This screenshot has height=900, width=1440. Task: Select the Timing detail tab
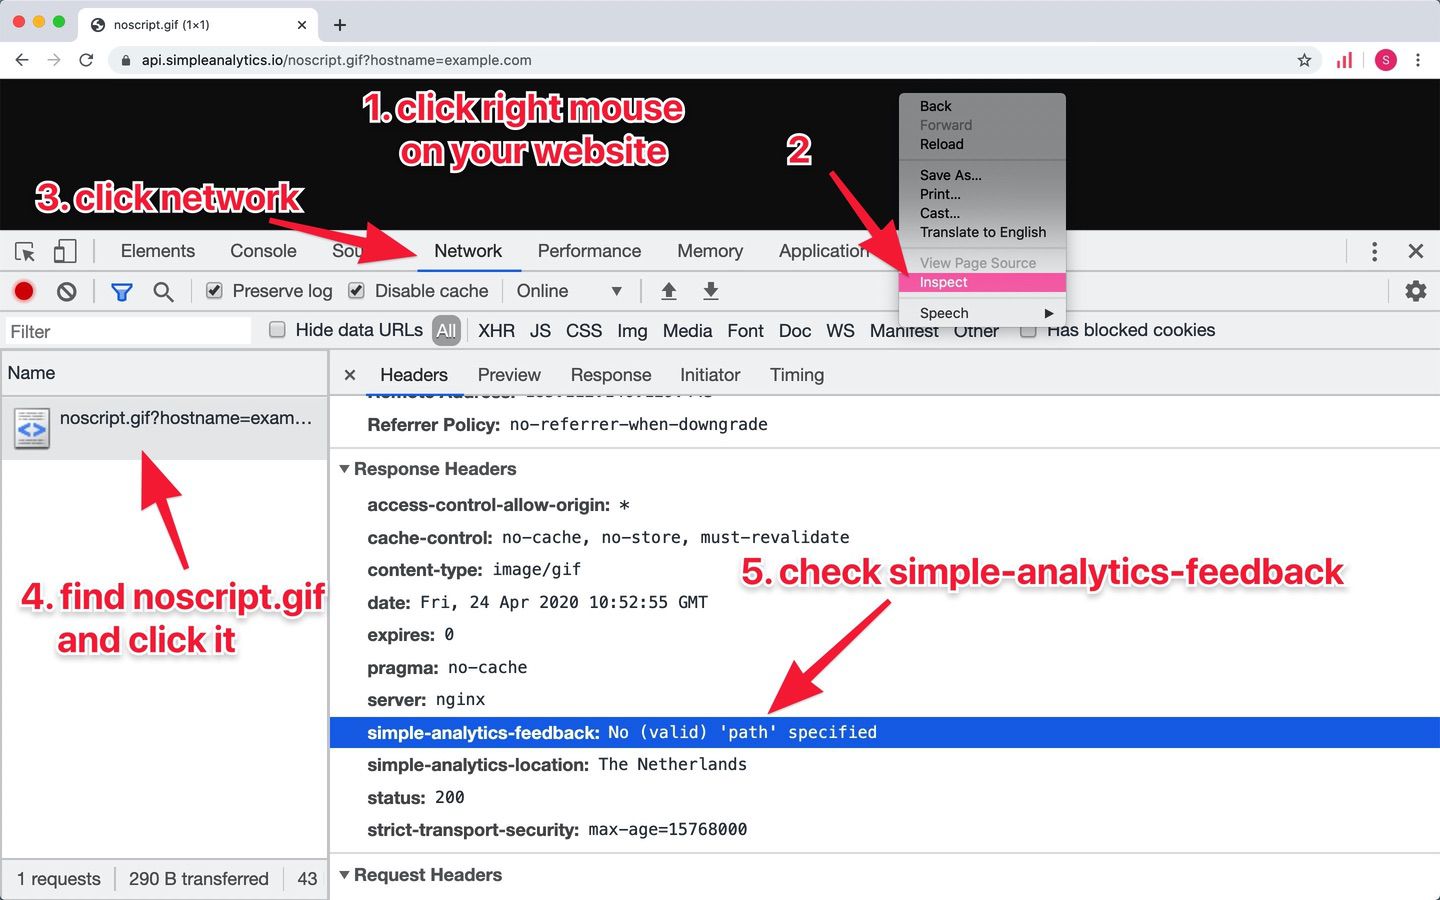click(x=797, y=375)
